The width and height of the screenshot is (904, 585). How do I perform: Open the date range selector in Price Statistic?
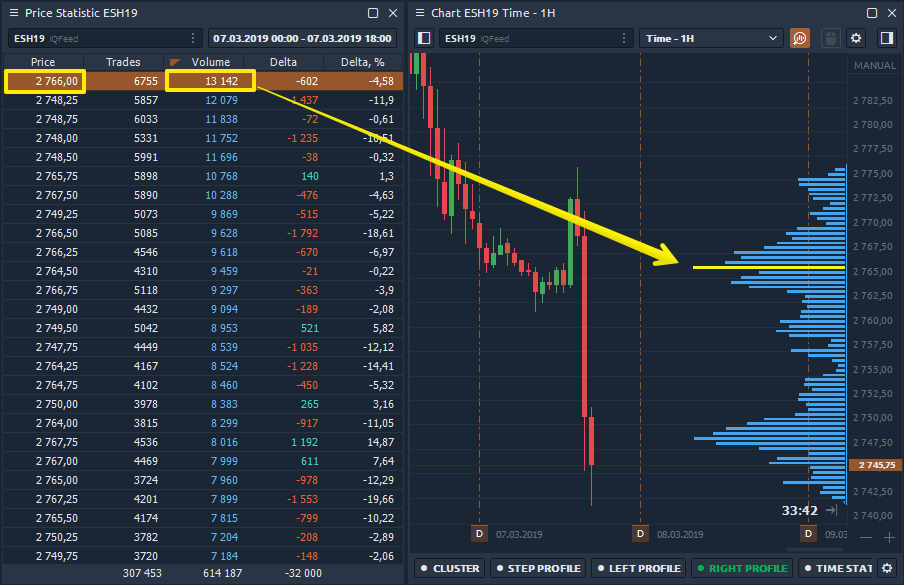[302, 38]
